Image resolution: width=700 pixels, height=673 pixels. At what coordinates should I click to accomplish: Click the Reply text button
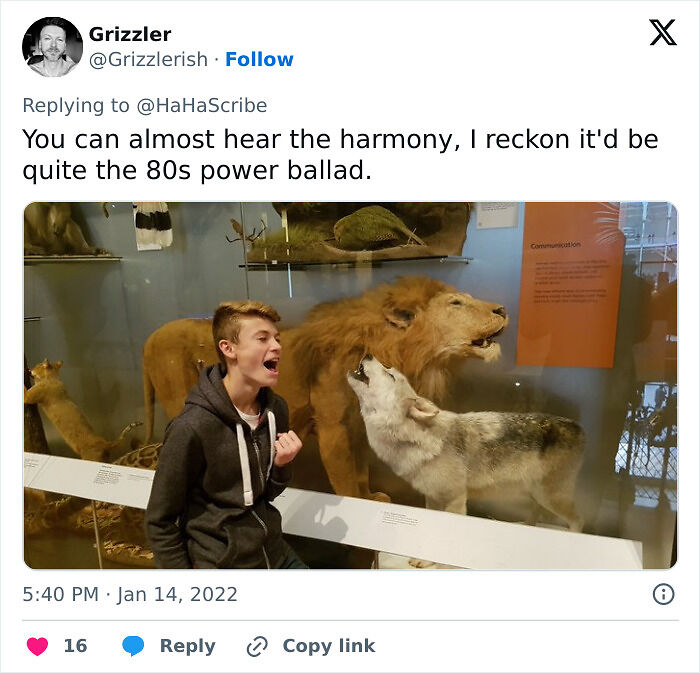[188, 646]
